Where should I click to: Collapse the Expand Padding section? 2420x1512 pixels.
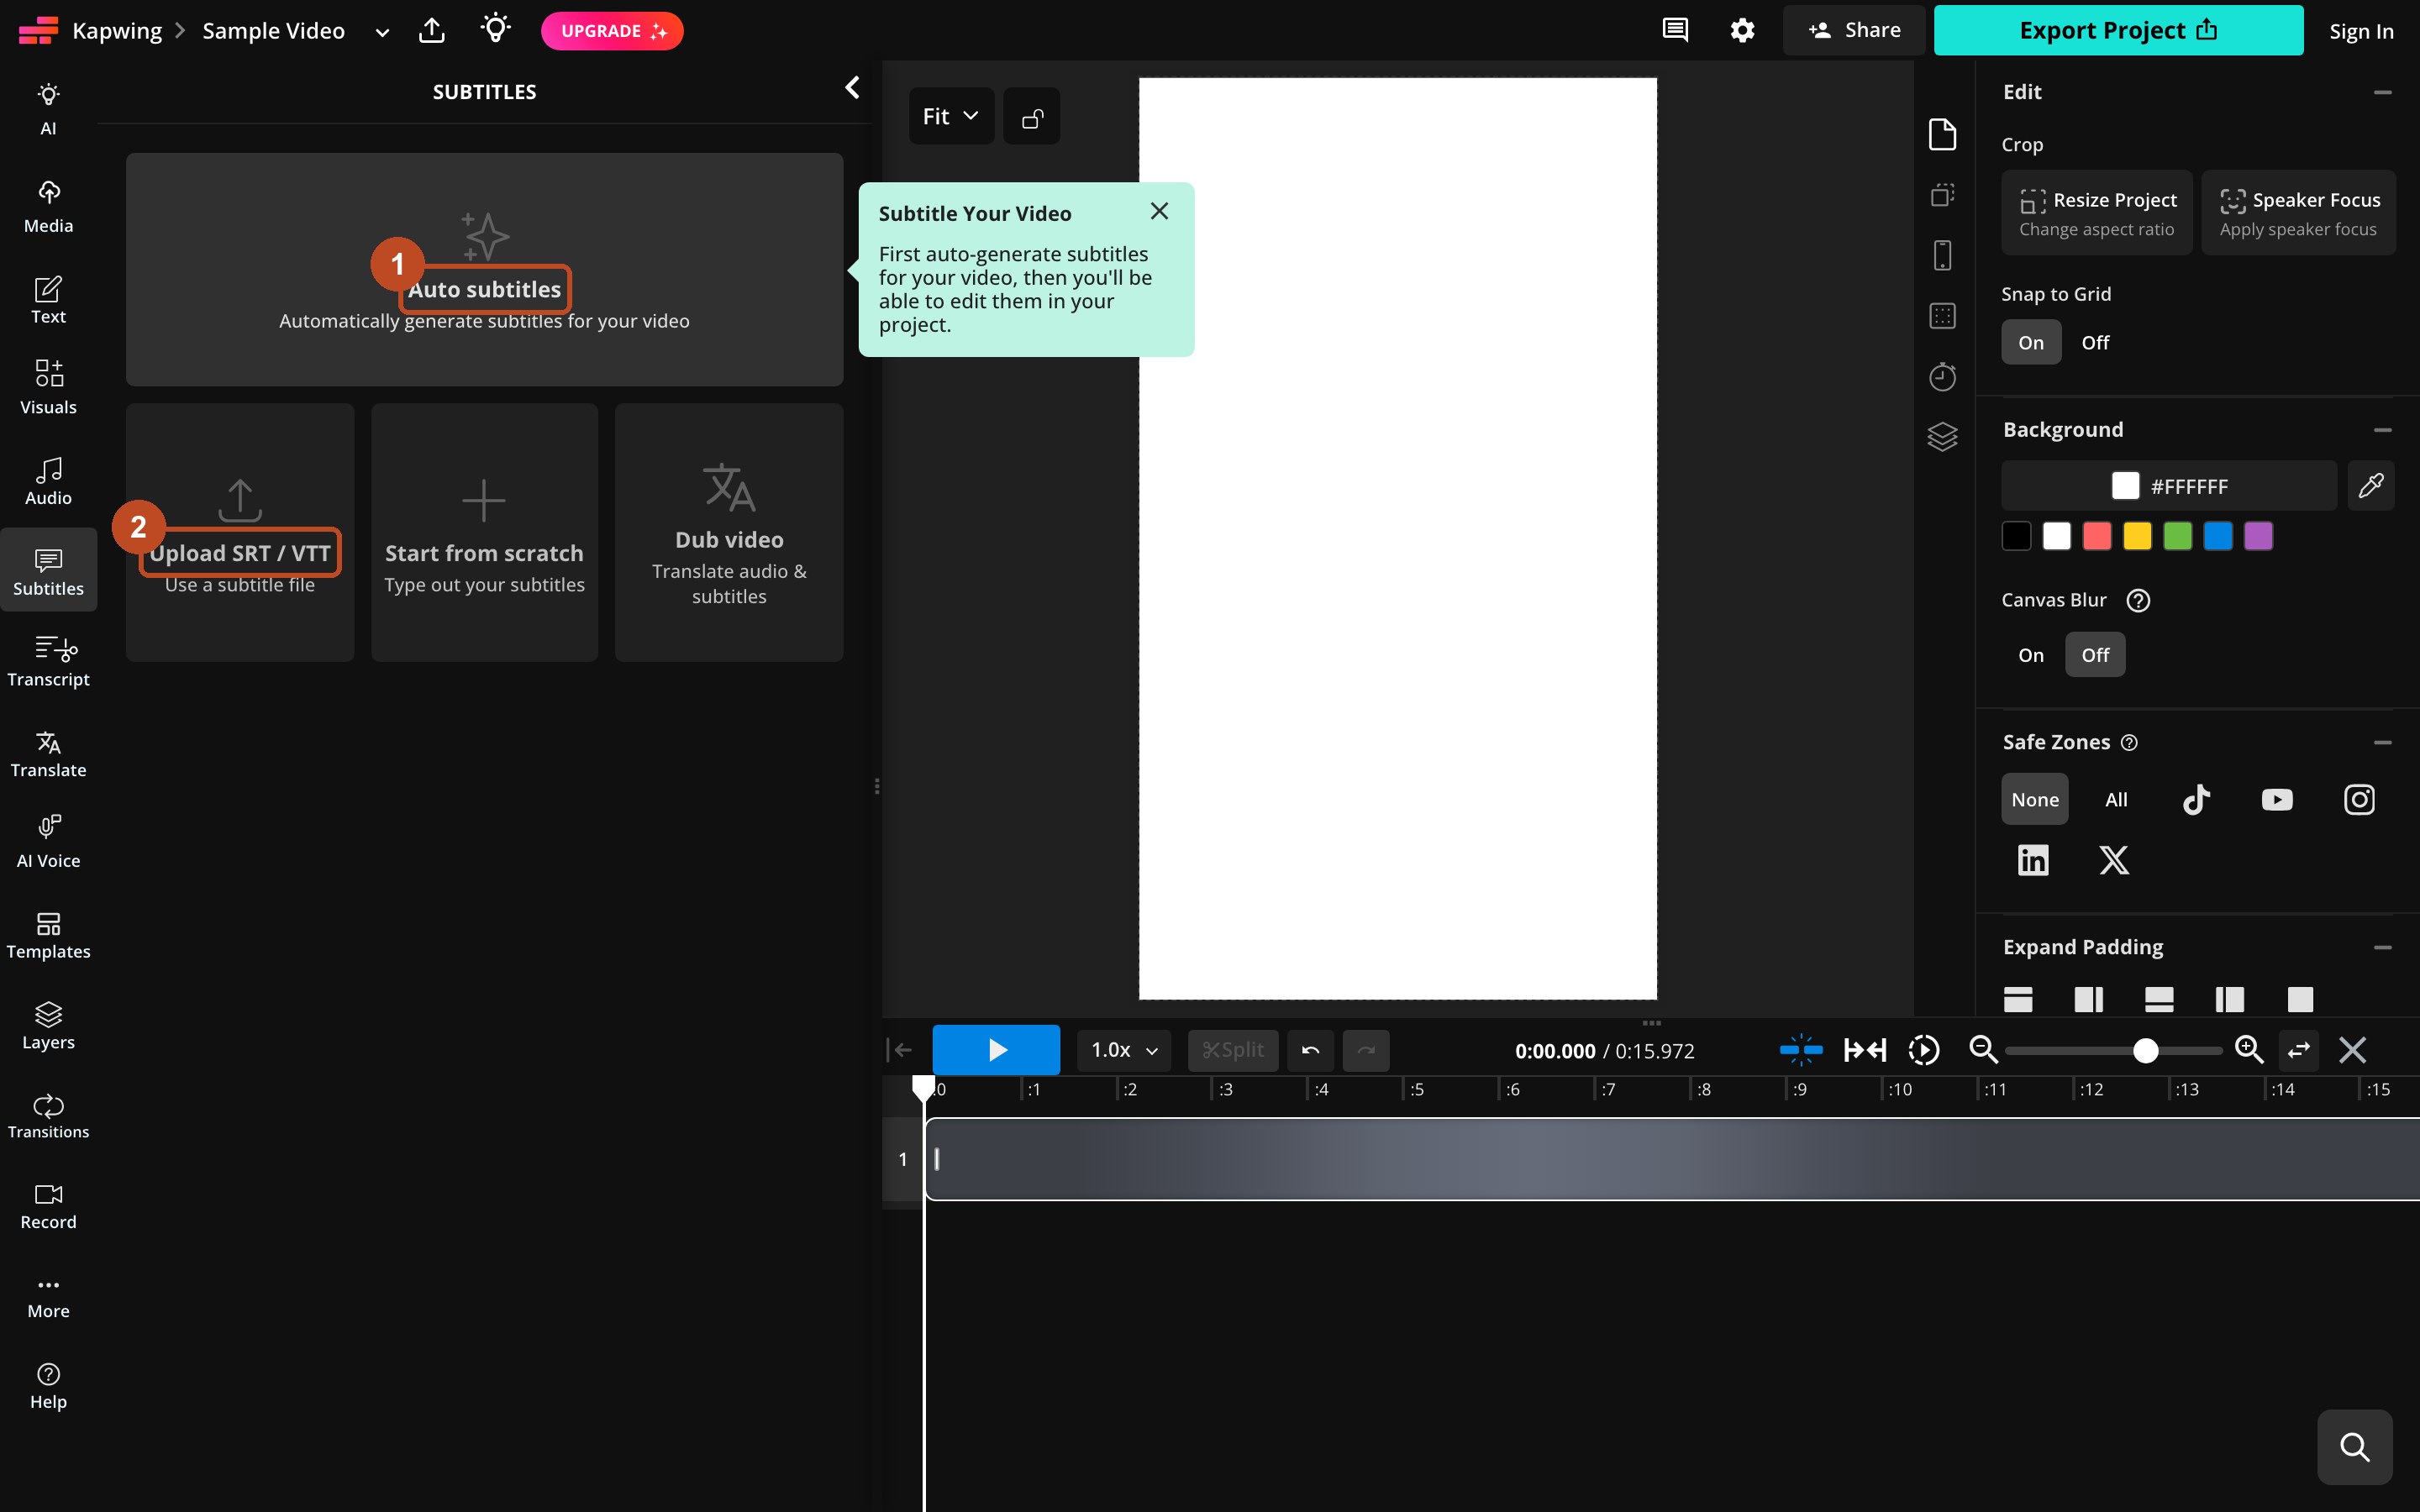pyautogui.click(x=2382, y=947)
